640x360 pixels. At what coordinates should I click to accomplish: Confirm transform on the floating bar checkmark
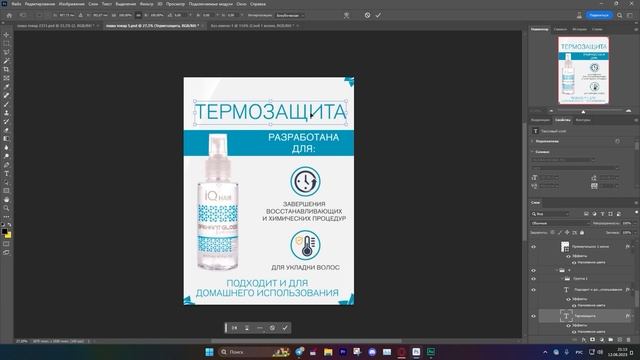coord(285,328)
